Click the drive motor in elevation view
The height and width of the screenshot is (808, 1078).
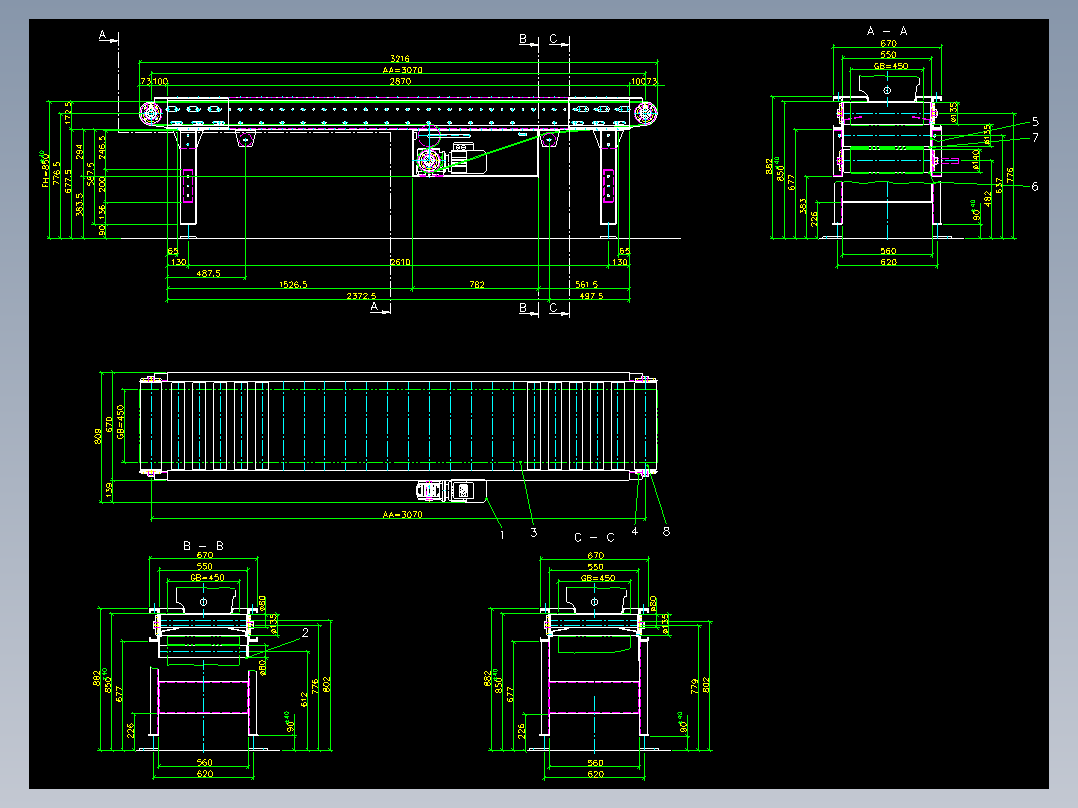click(469, 160)
